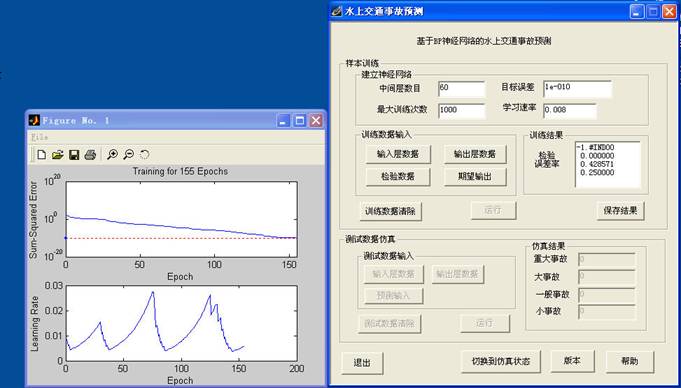
Task: Click the New Figure toolbar icon
Action: (x=41, y=155)
